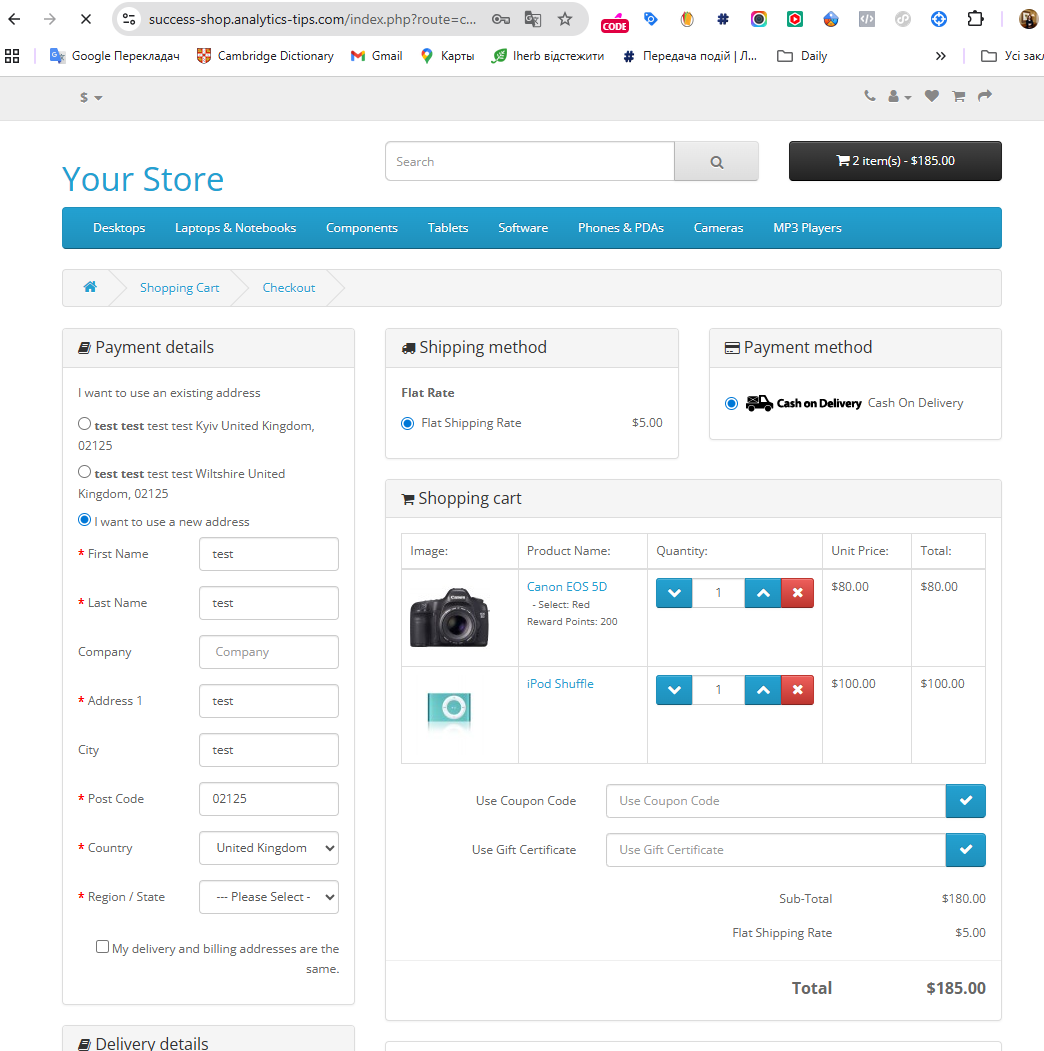This screenshot has width=1044, height=1051.
Task: Open the Region / State dropdown
Action: coord(269,898)
